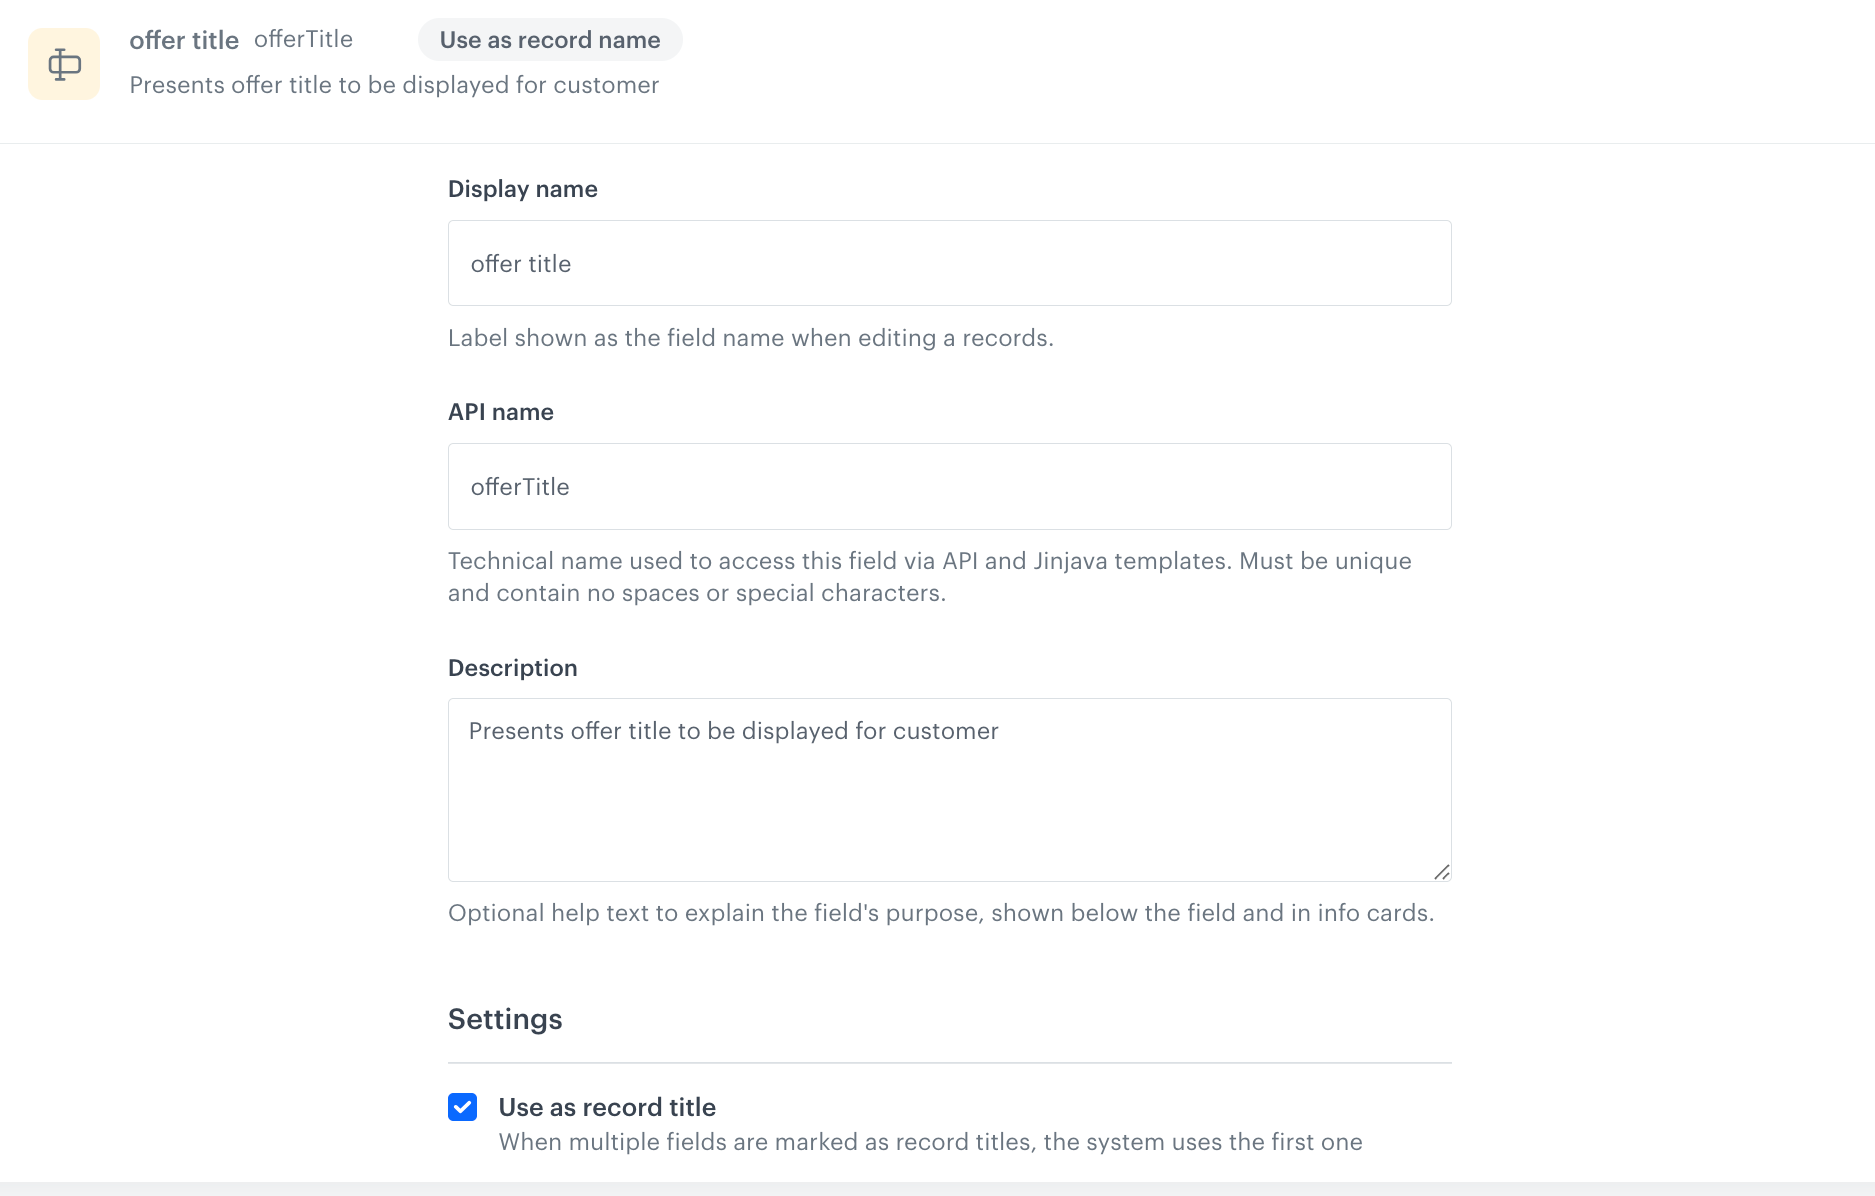Click the gray bar at page bottom

(x=937, y=1189)
